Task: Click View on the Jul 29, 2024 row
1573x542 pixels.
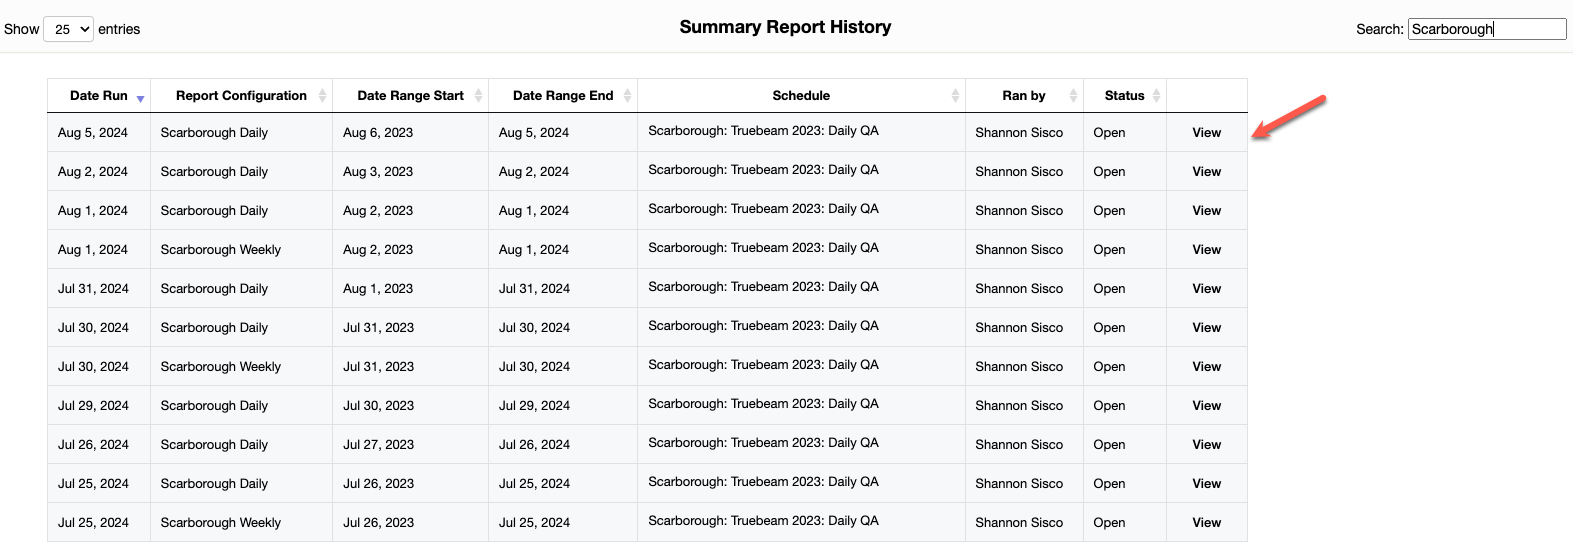Action: pos(1206,406)
